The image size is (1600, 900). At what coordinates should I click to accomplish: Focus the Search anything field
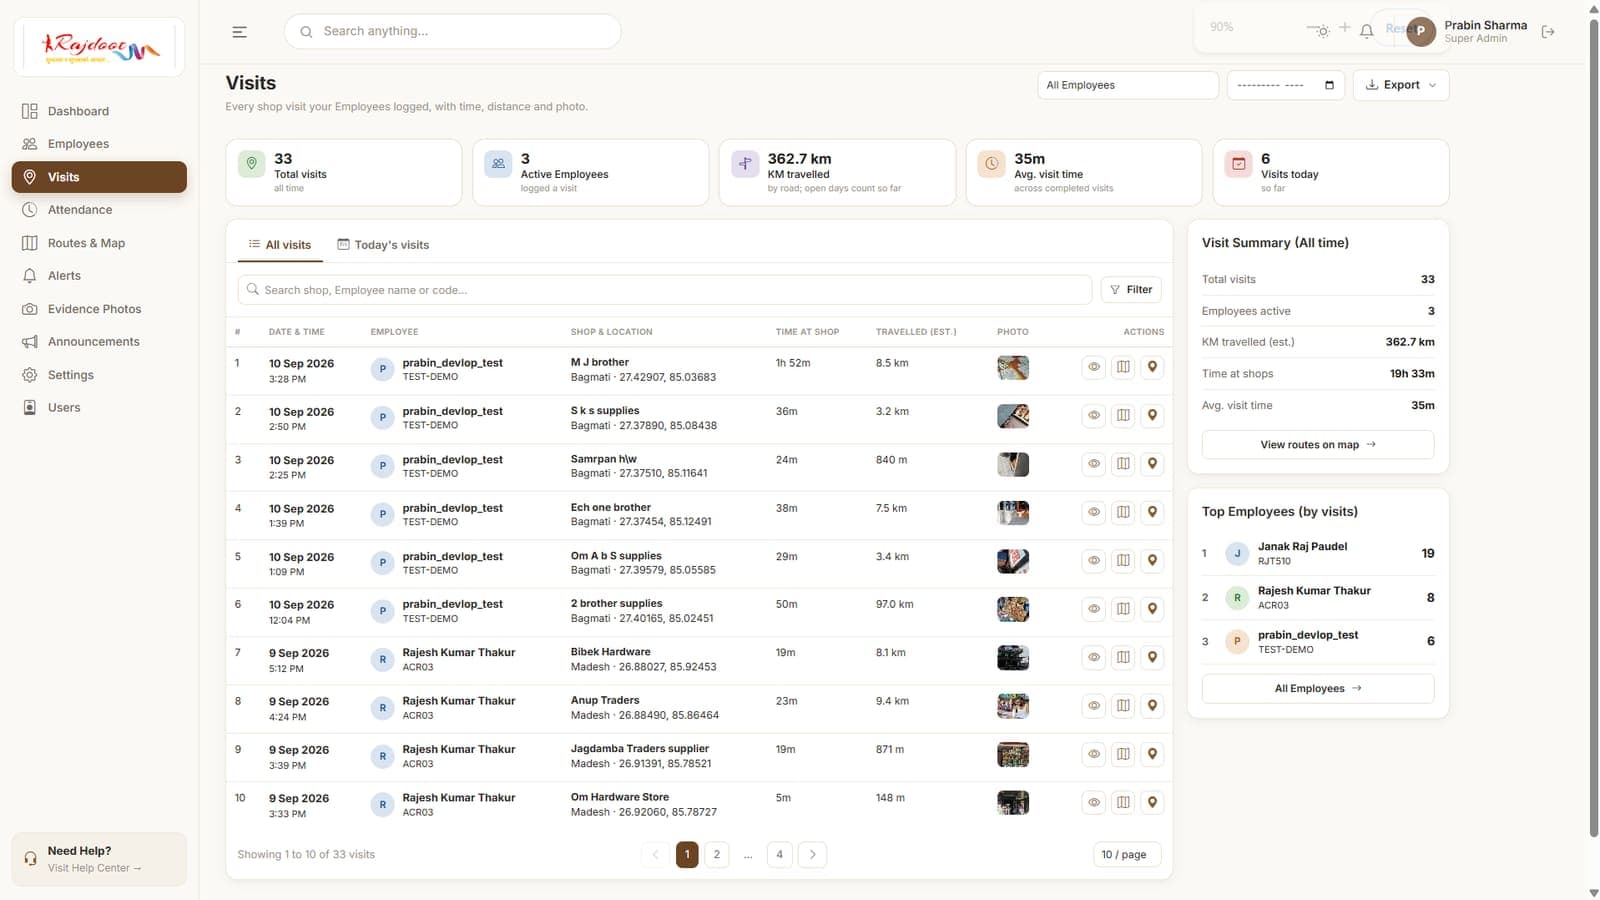click(x=453, y=32)
